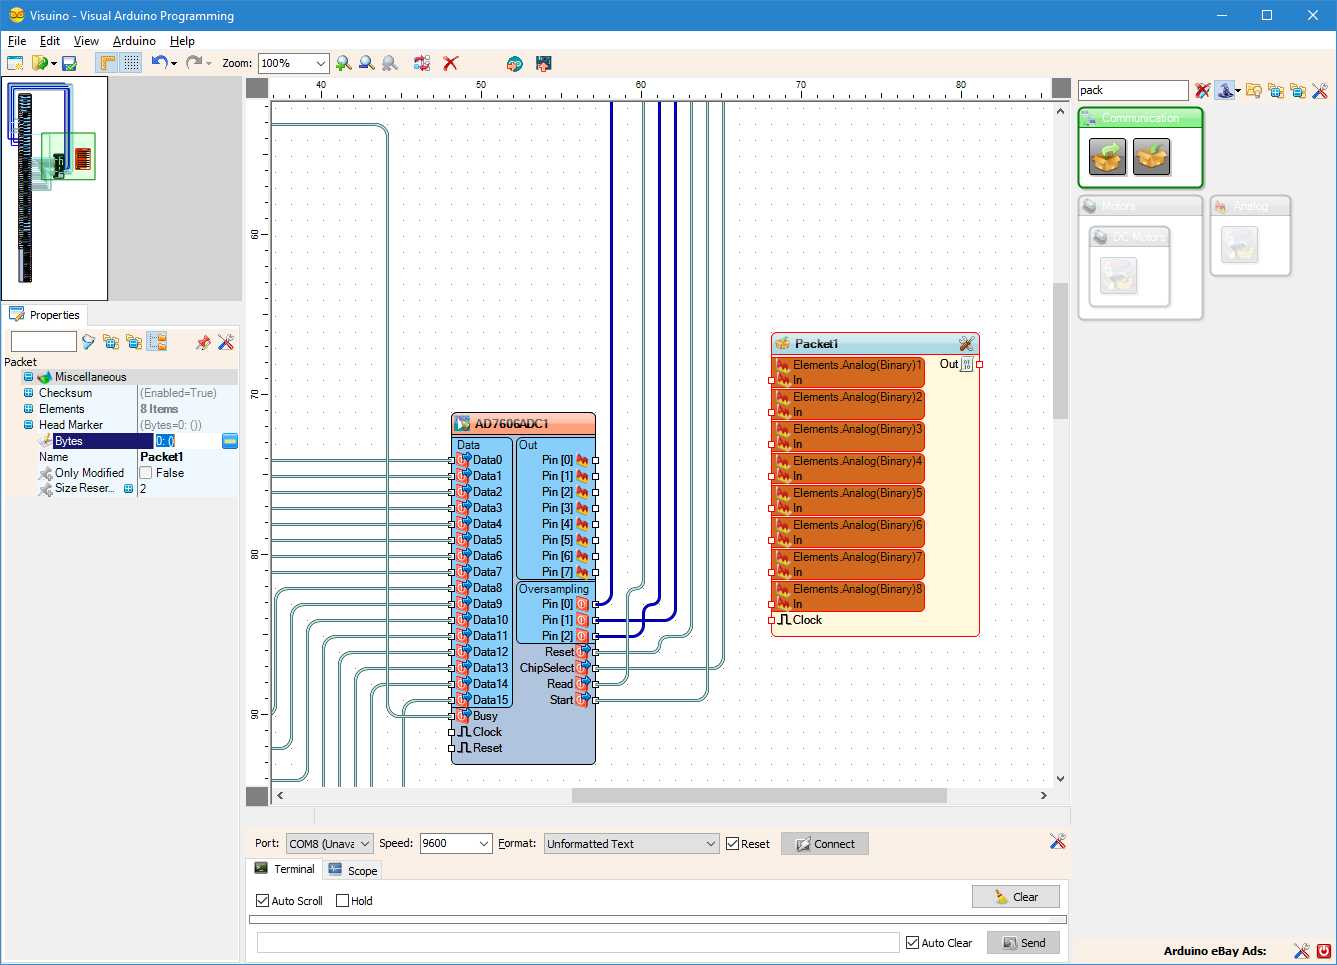Click the Open file toolbar icon

40,63
